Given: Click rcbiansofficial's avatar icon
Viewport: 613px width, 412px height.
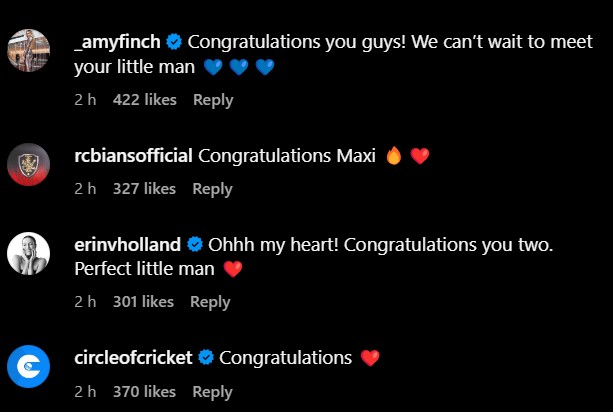Looking at the screenshot, I should pyautogui.click(x=28, y=164).
